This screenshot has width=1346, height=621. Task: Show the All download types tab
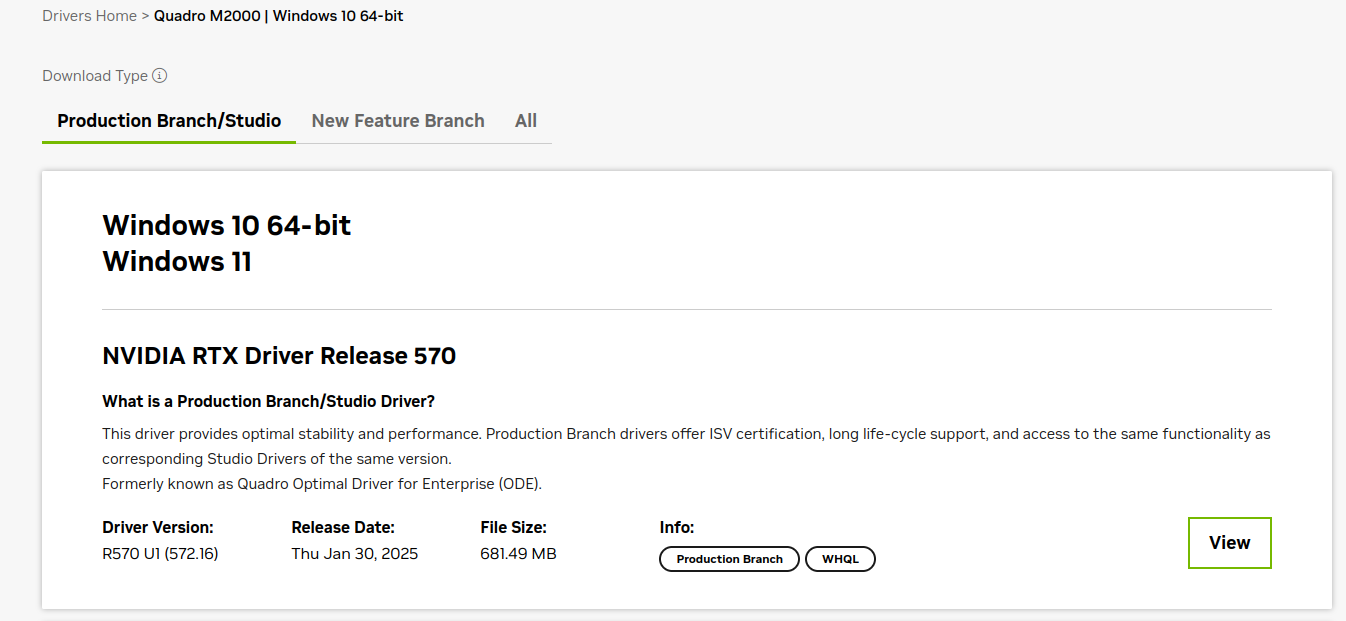[x=526, y=121]
